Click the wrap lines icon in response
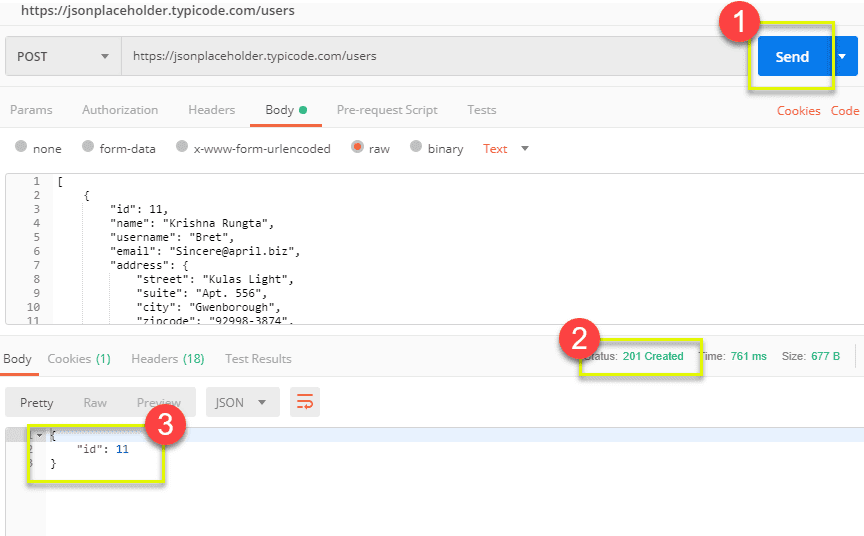The image size is (864, 536). pos(305,403)
